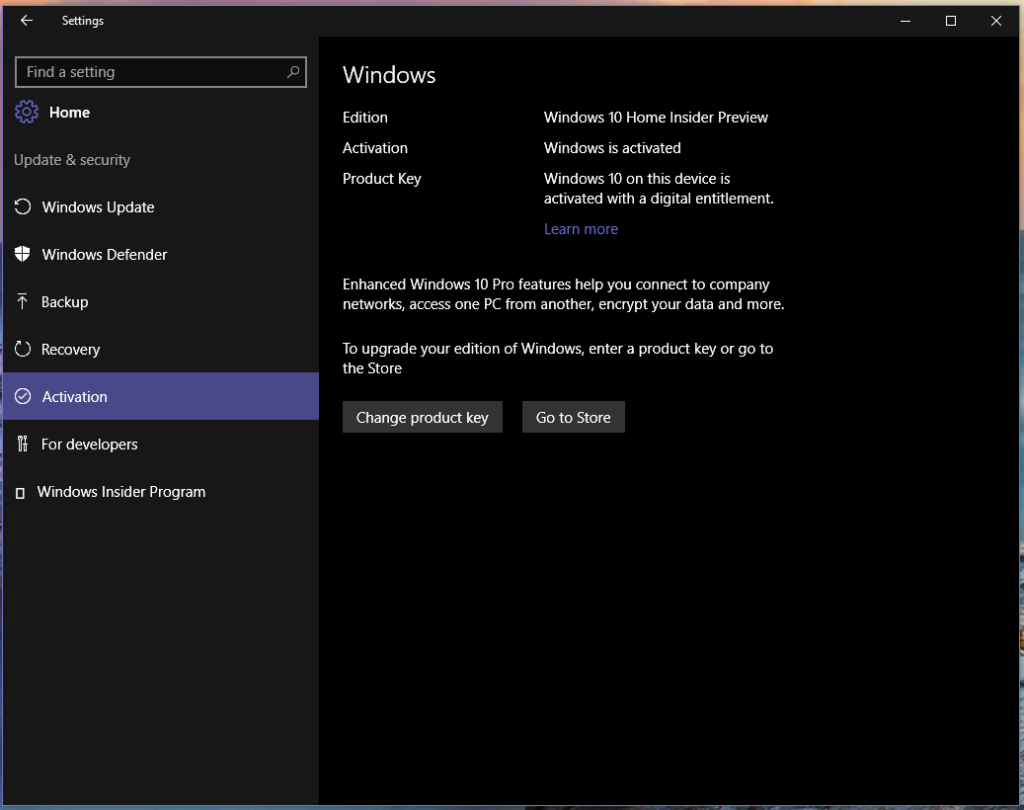Screen dimensions: 1024x810
Task: Click the Backup upward arrow icon
Action: pyautogui.click(x=23, y=302)
